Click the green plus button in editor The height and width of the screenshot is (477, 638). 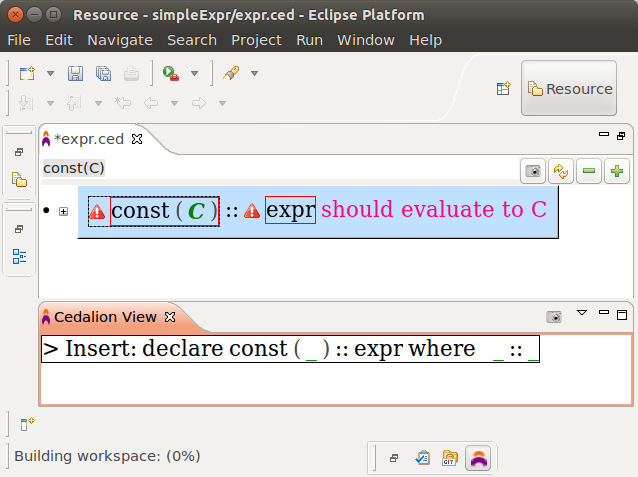tap(617, 171)
